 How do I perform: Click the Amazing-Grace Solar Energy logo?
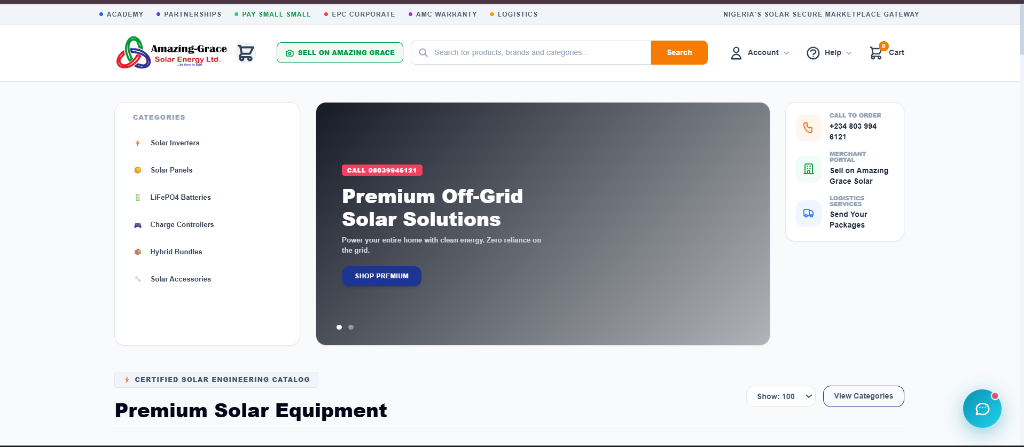coord(172,52)
